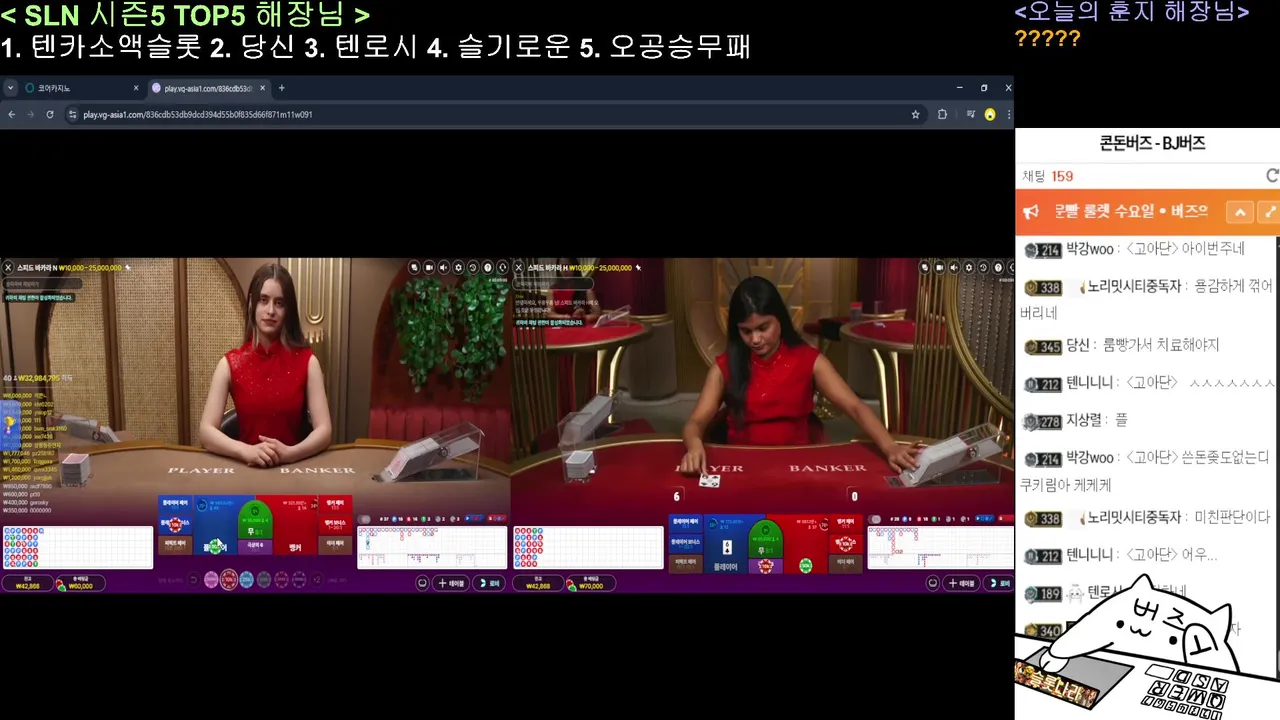Click bead road scoreboard in left game

78,547
